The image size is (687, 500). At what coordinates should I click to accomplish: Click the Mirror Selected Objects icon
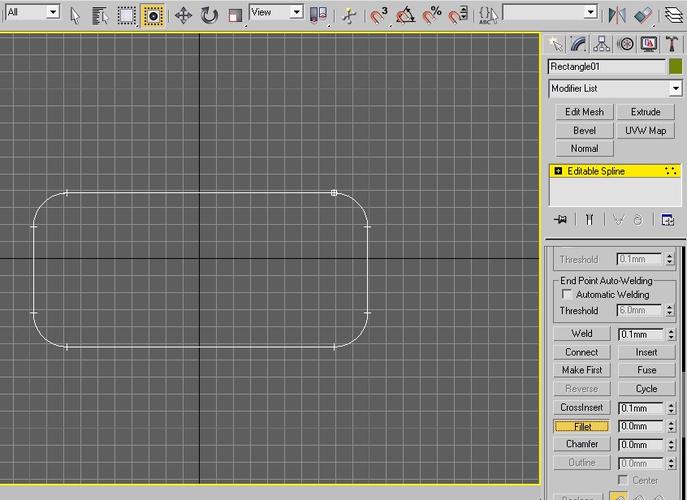[x=616, y=15]
